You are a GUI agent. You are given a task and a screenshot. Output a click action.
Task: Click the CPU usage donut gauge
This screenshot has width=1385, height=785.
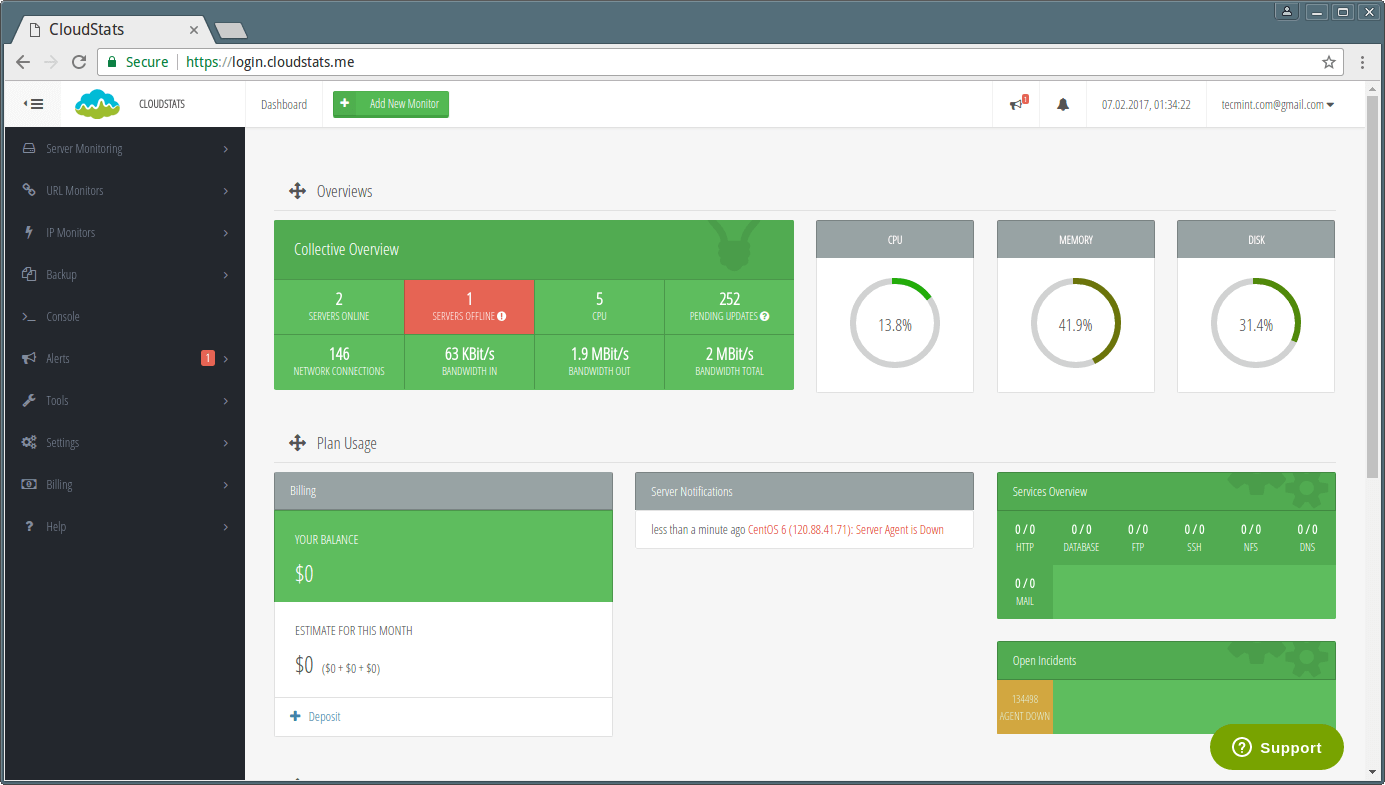pos(894,322)
